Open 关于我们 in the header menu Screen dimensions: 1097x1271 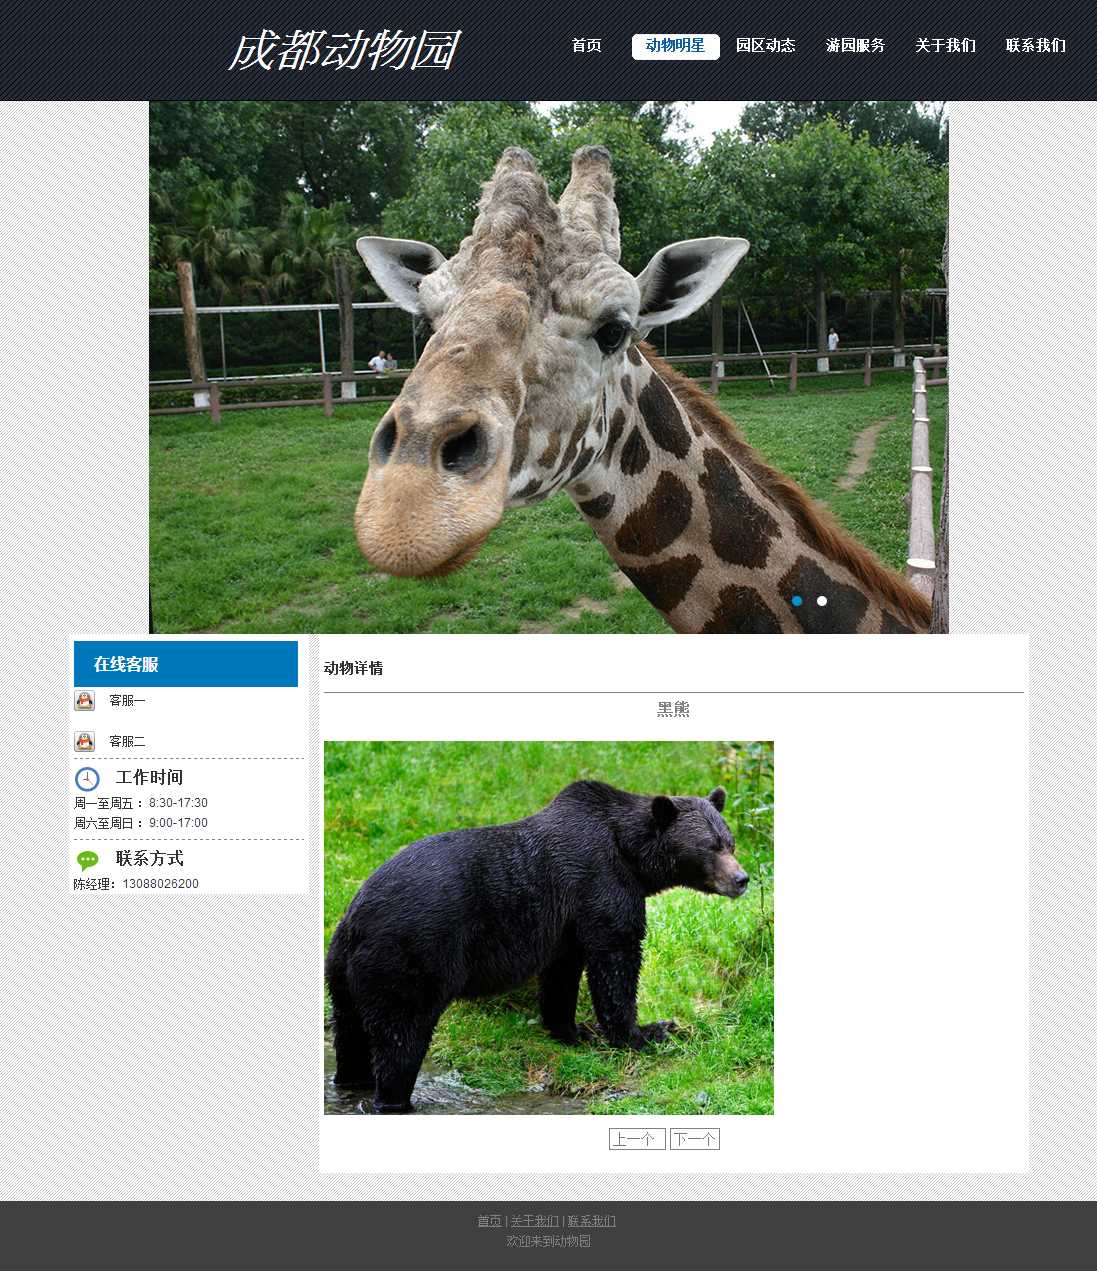[x=945, y=46]
